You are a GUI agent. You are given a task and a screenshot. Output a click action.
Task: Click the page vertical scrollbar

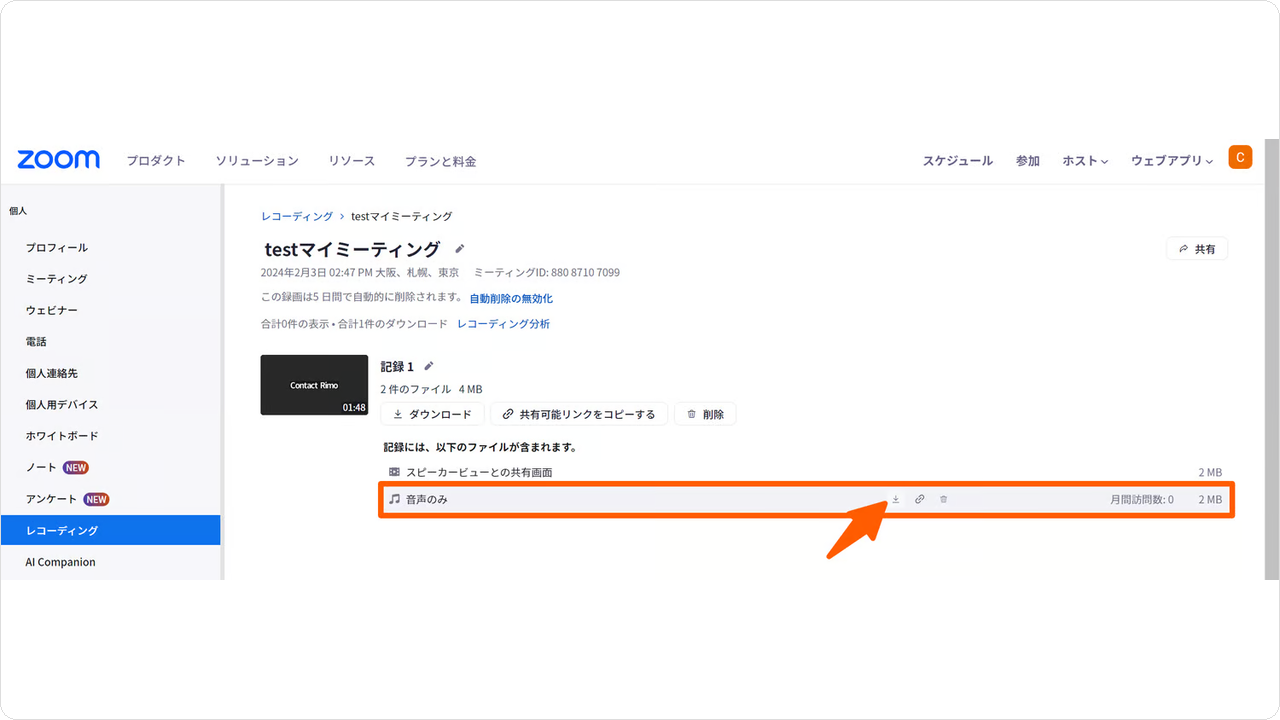(x=1272, y=360)
